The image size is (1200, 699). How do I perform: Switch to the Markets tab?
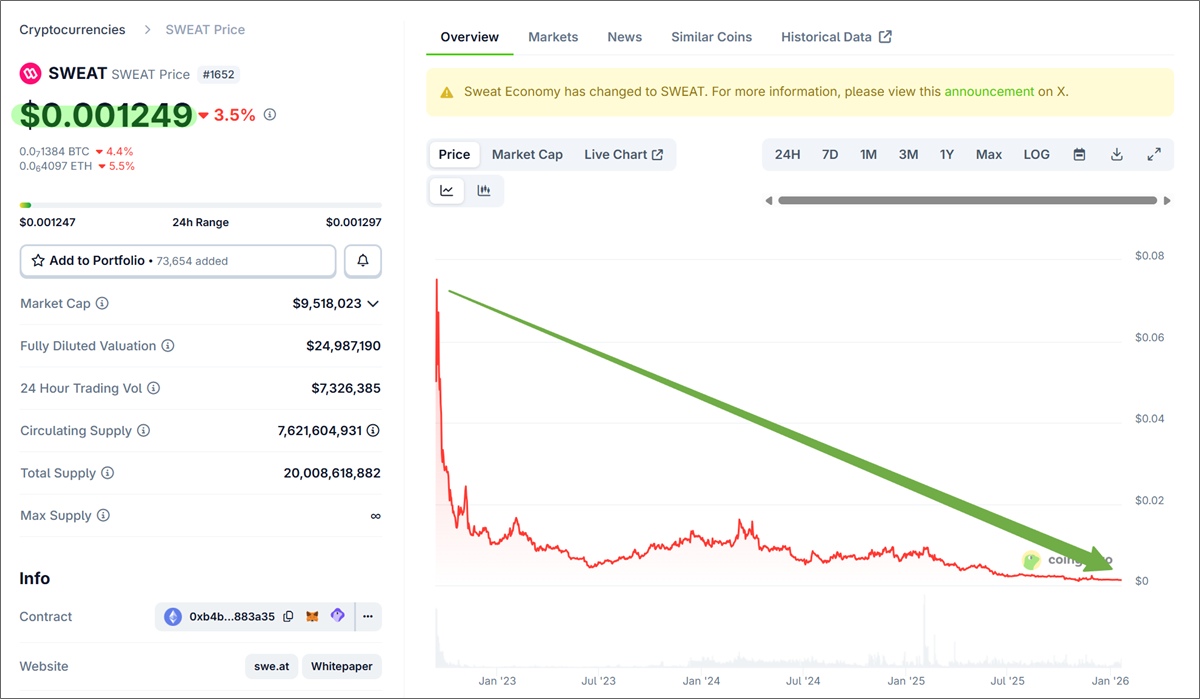click(x=553, y=36)
